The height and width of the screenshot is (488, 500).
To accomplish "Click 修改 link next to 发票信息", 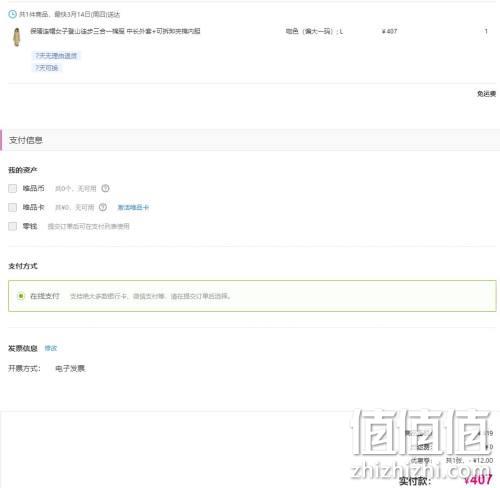I will point(51,348).
